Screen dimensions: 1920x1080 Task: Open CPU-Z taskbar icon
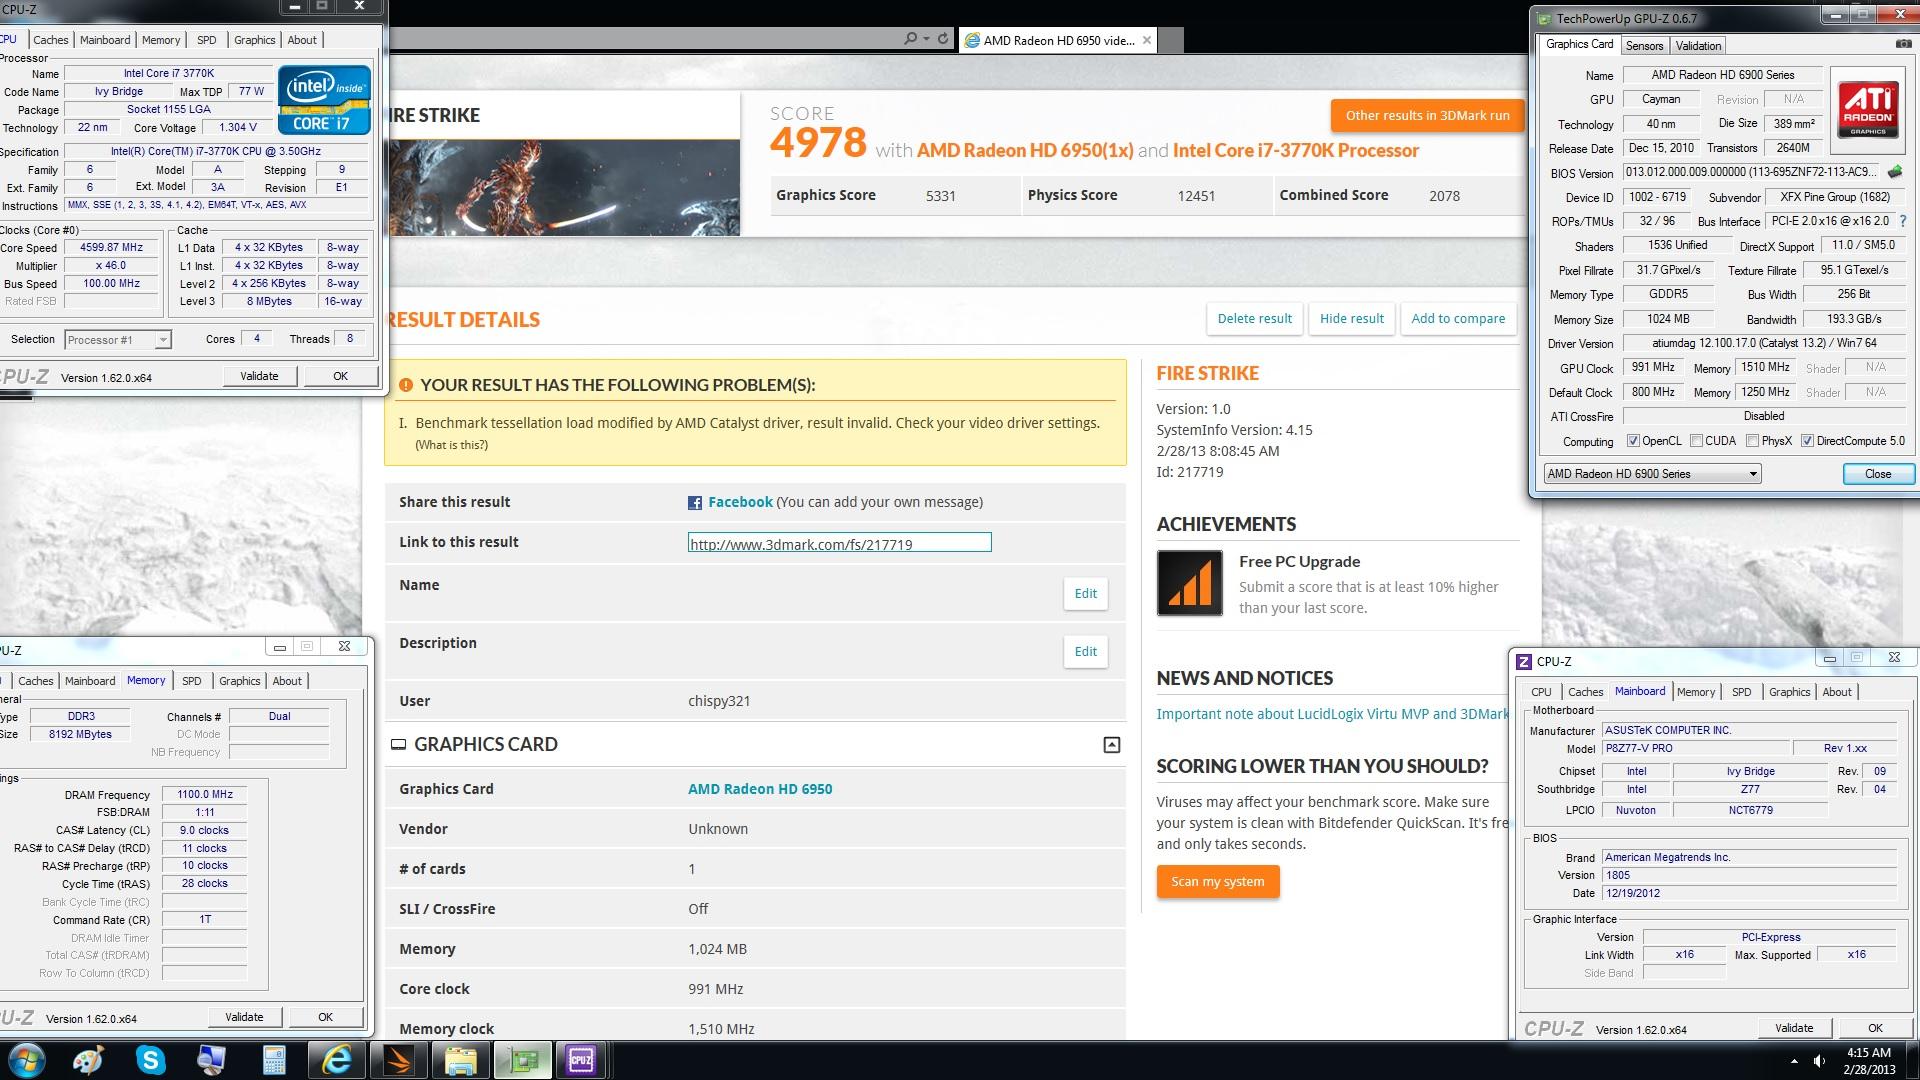click(x=581, y=1060)
